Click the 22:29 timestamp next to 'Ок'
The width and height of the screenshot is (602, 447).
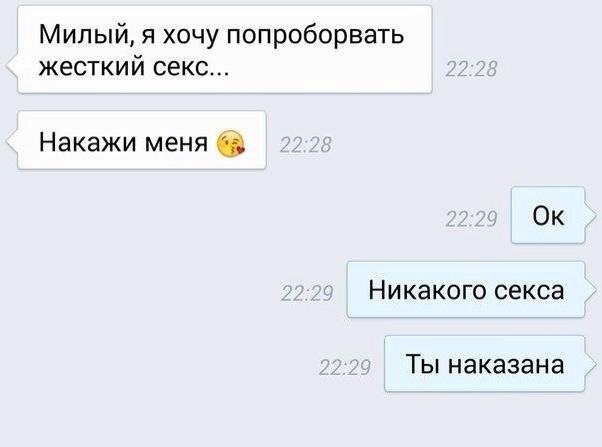(471, 219)
